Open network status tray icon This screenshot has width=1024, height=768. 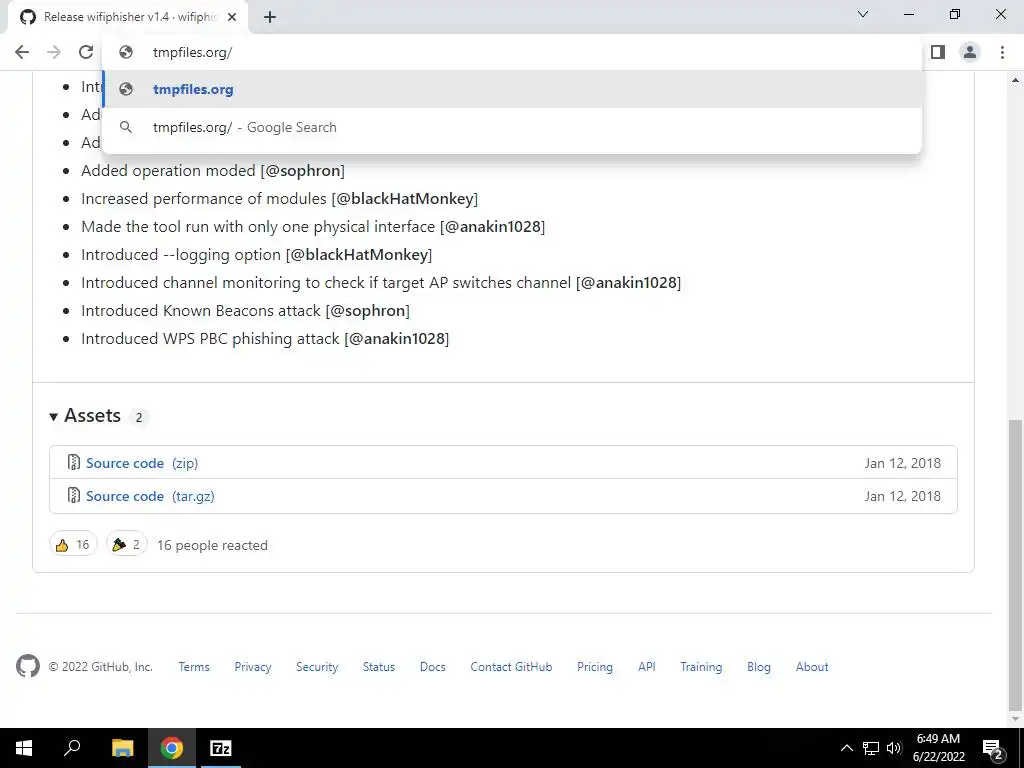[871, 748]
